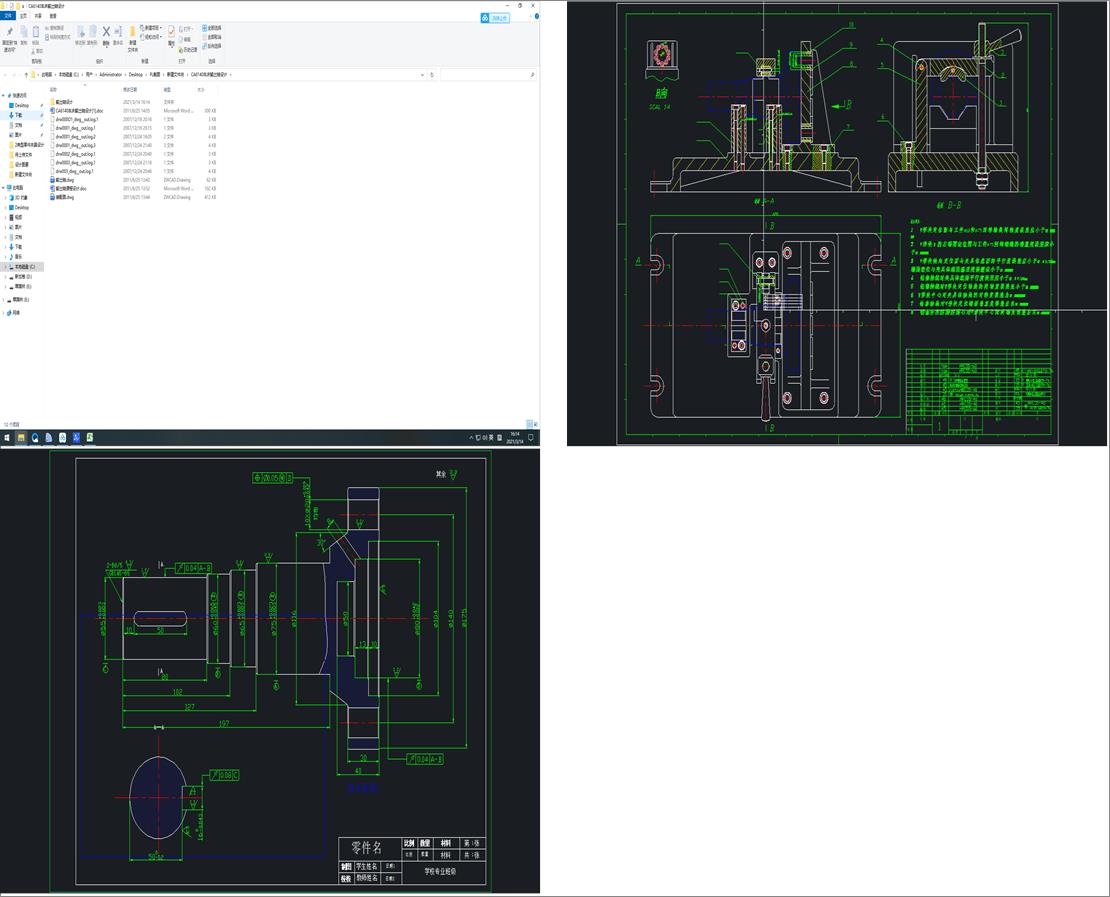Click the Windows Start button

coord(6,438)
